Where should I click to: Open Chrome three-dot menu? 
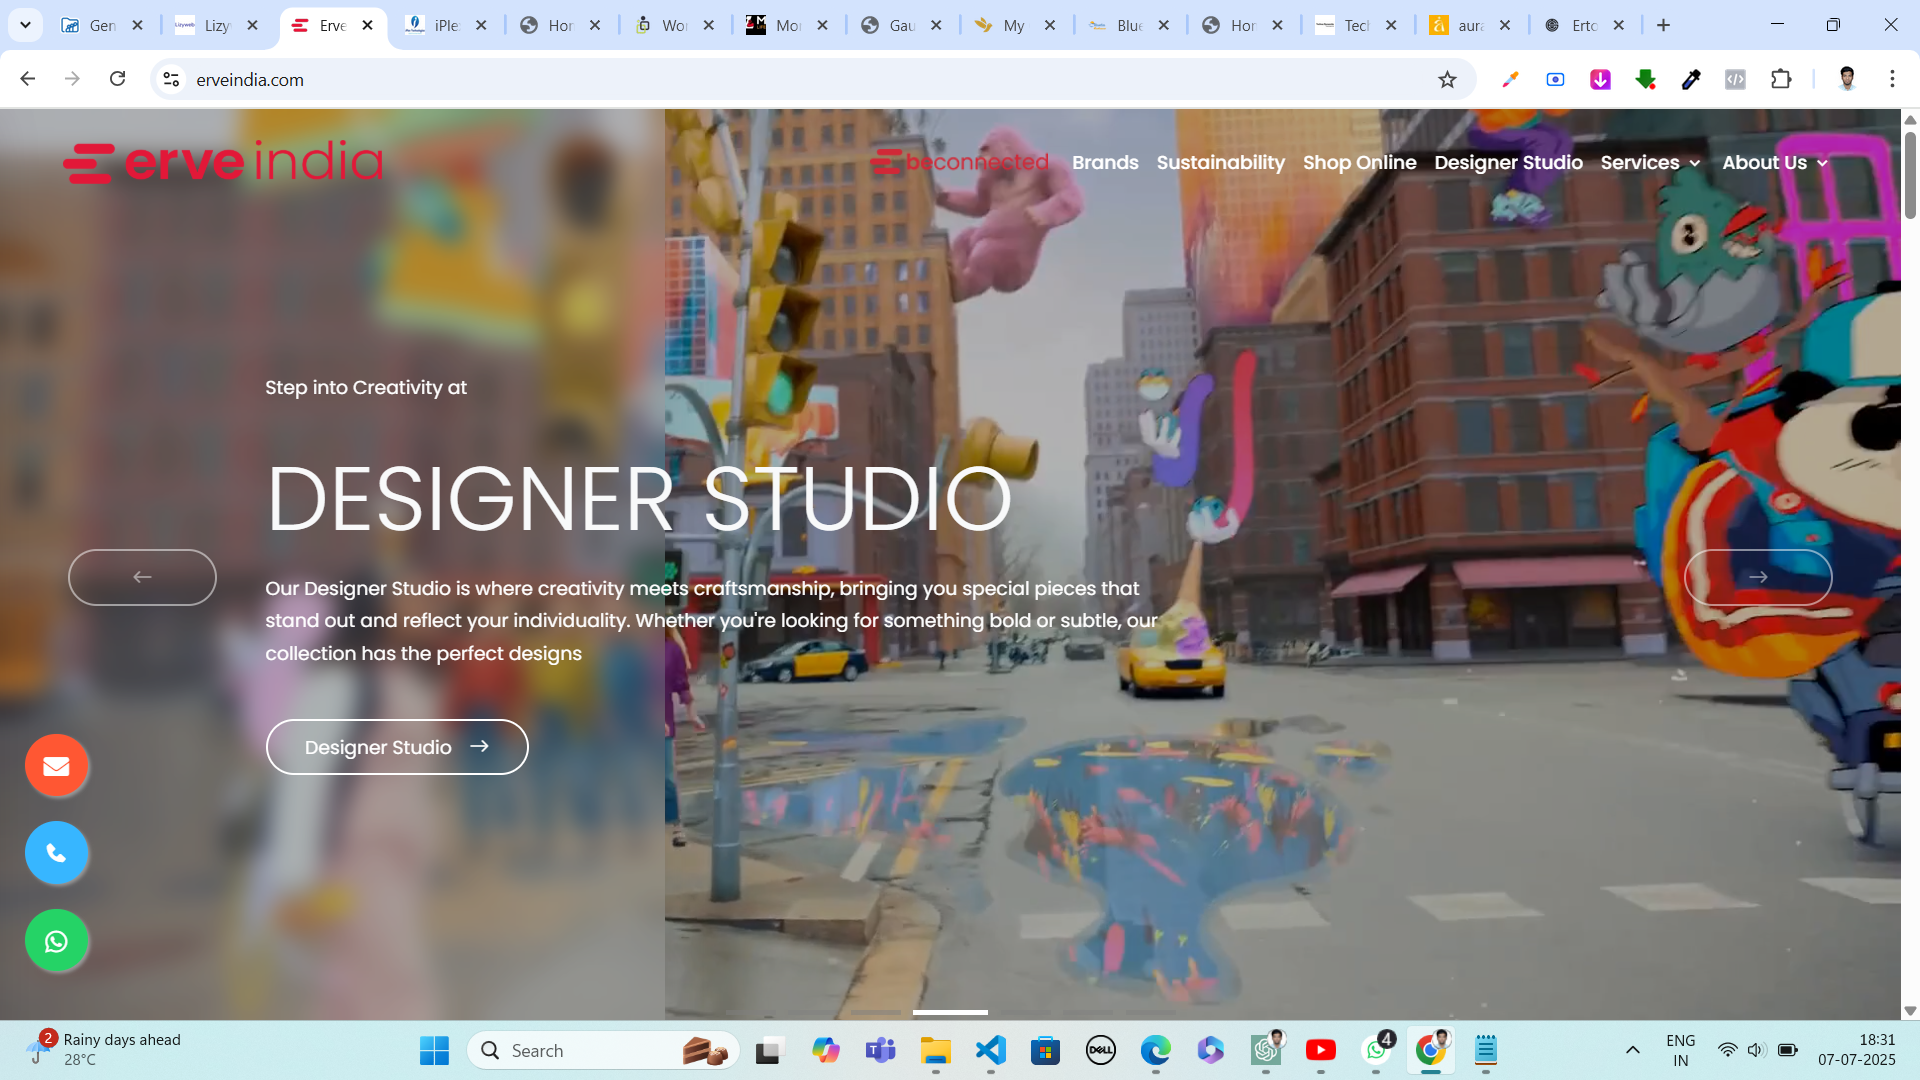point(1892,79)
